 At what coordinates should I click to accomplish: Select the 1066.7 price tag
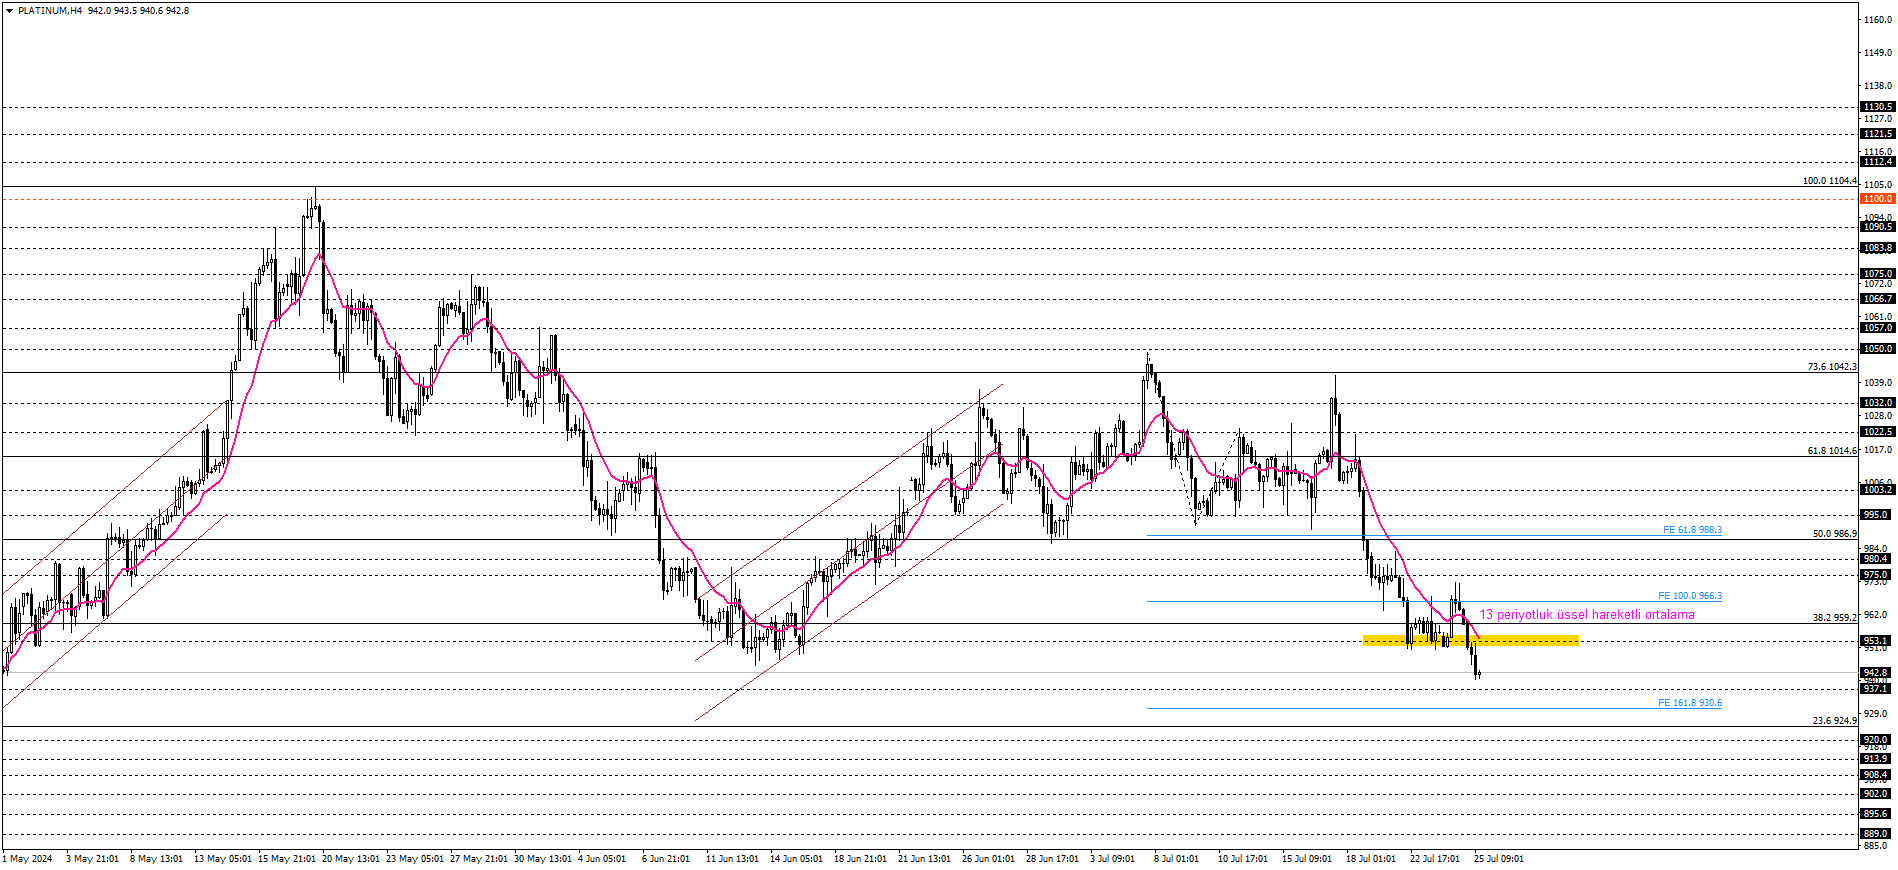(1877, 299)
